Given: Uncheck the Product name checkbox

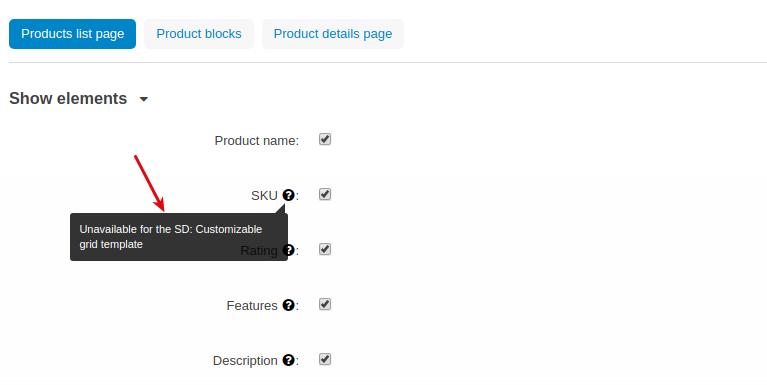Looking at the screenshot, I should (x=325, y=139).
